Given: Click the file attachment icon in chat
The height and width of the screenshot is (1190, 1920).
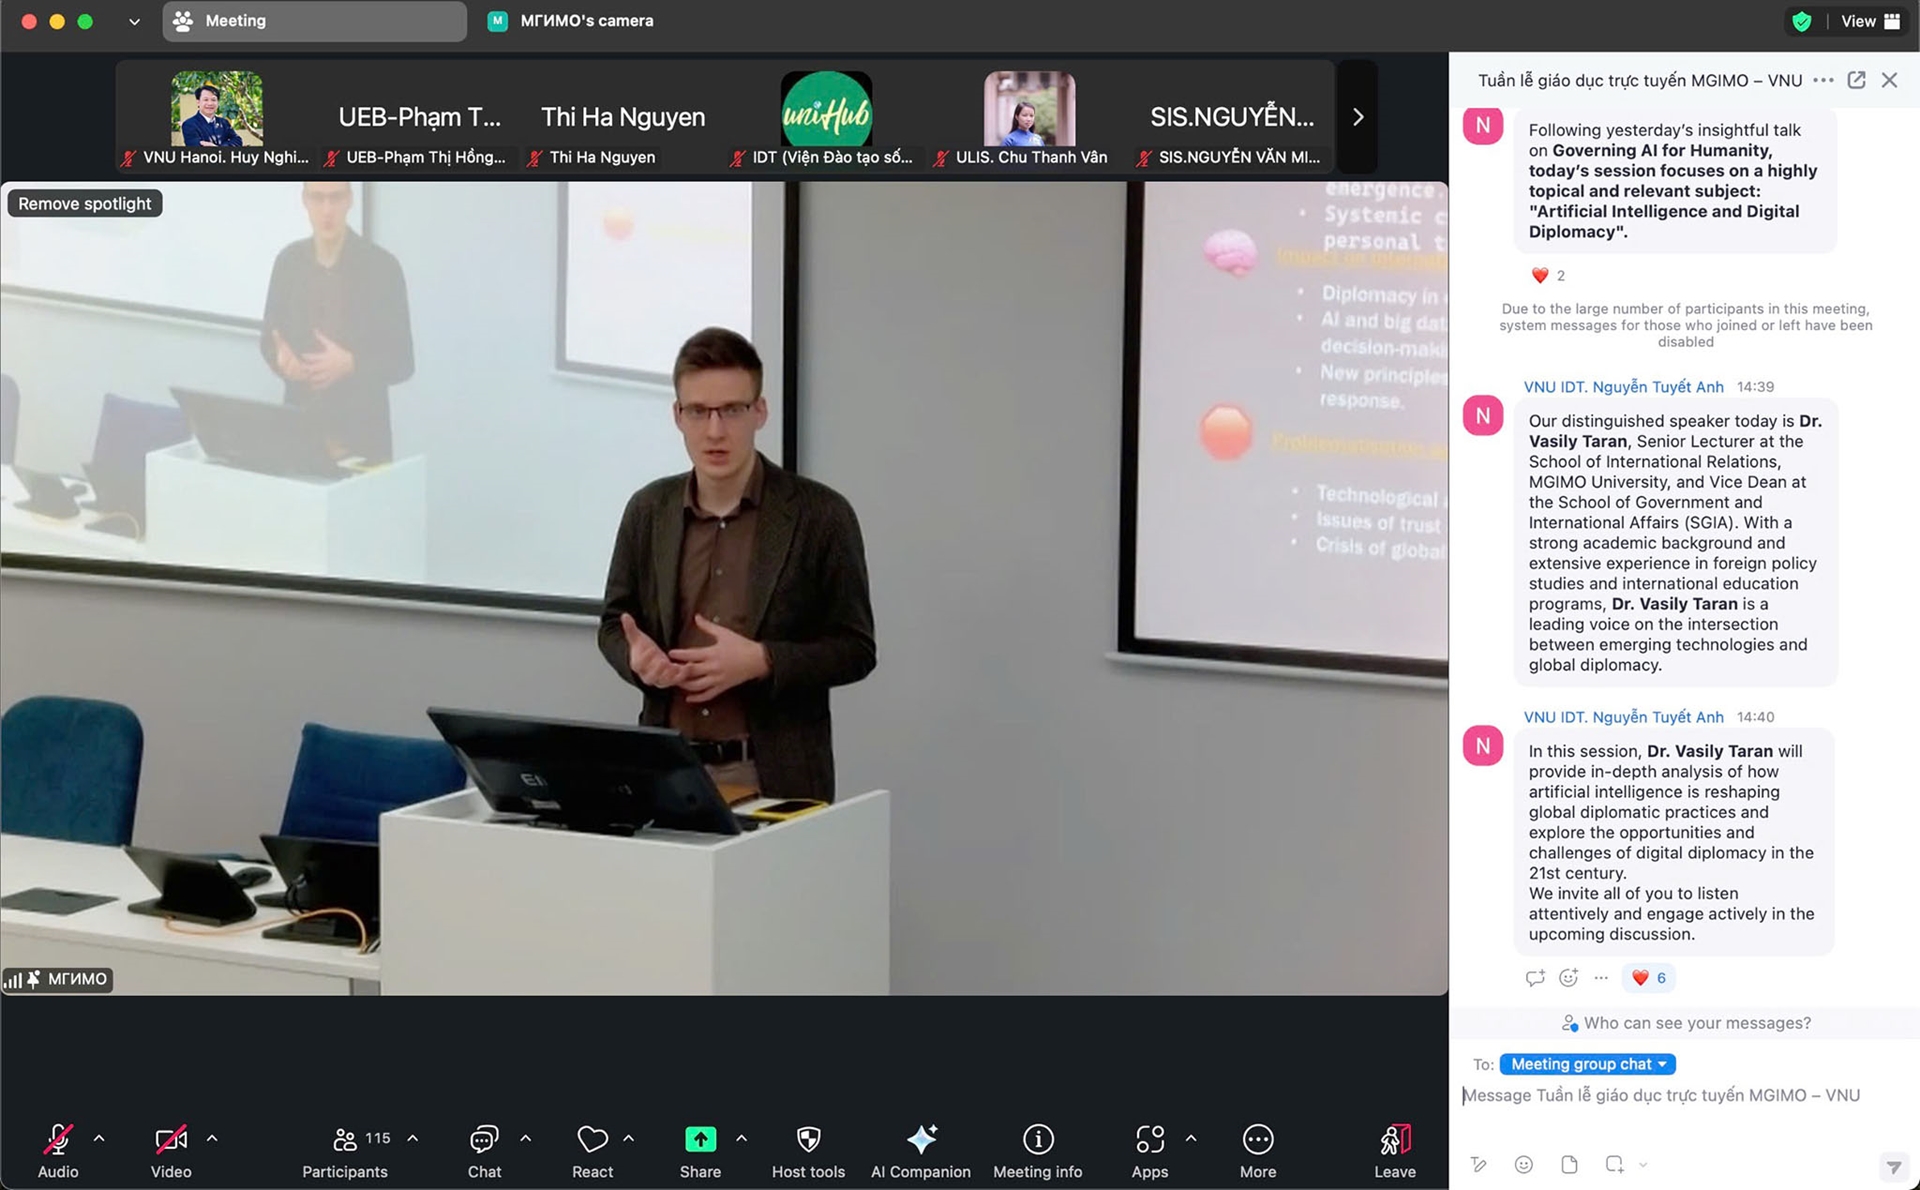Looking at the screenshot, I should [x=1569, y=1164].
